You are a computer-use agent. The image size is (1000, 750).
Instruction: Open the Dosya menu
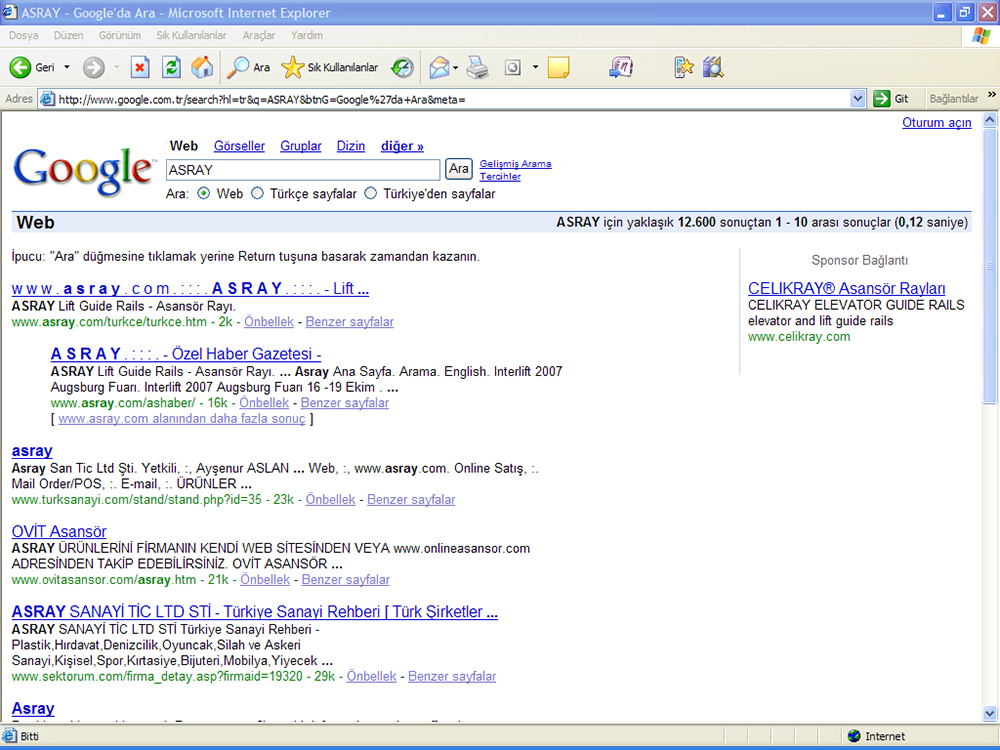24,35
